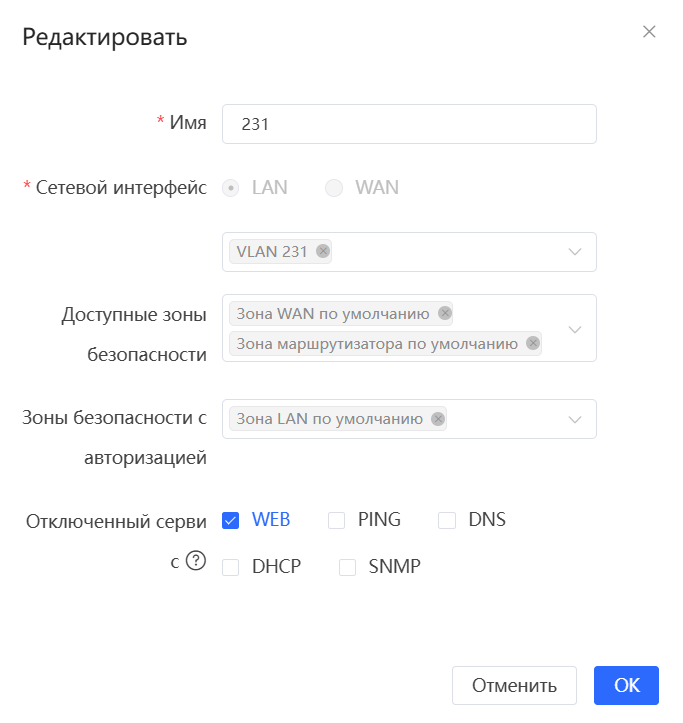This screenshot has height=723, width=683.
Task: Select the LAN radio button
Action: [x=231, y=188]
